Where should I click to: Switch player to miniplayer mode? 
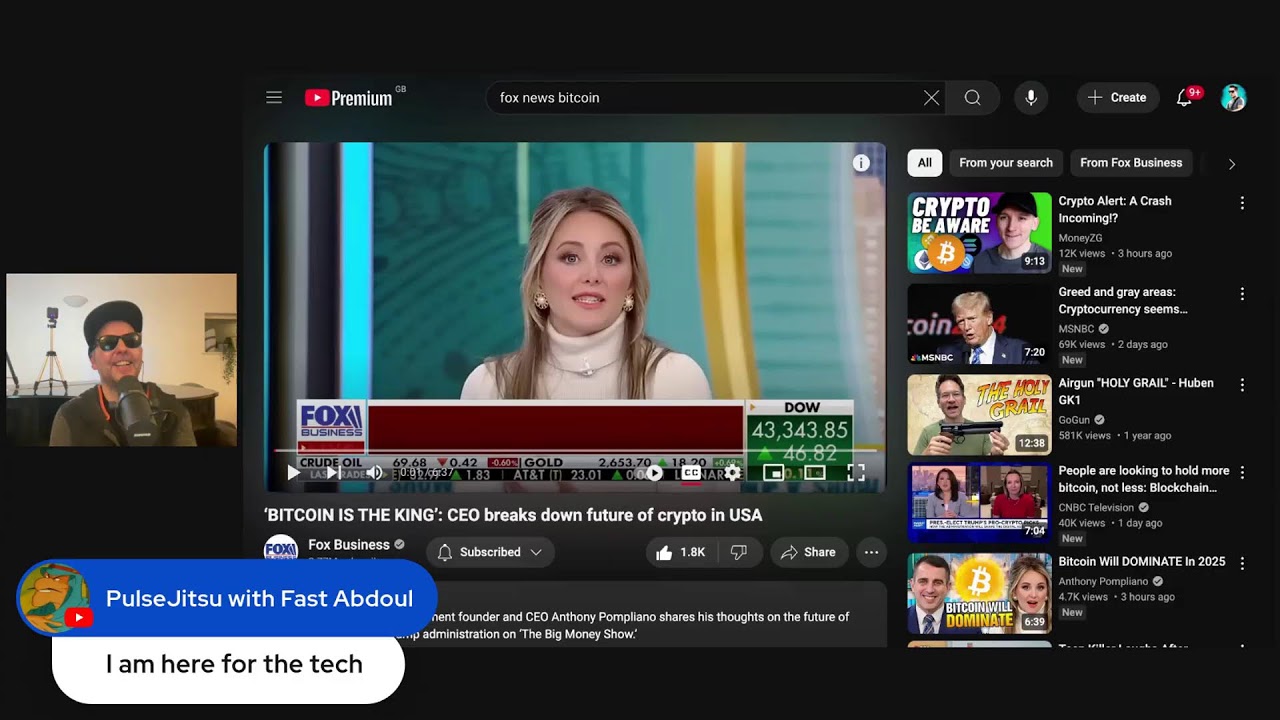pos(773,473)
